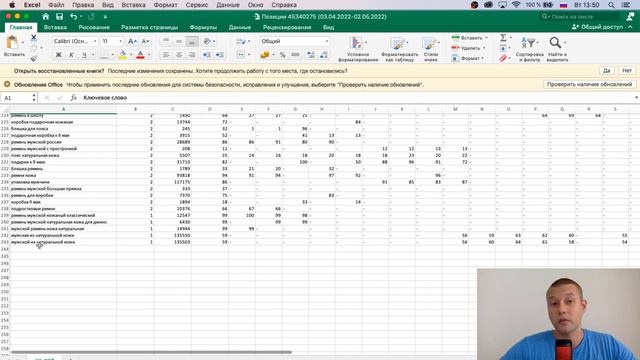Click the text orientation icon
Image resolution: width=640 pixels, height=360 pixels.
pyautogui.click(x=207, y=41)
